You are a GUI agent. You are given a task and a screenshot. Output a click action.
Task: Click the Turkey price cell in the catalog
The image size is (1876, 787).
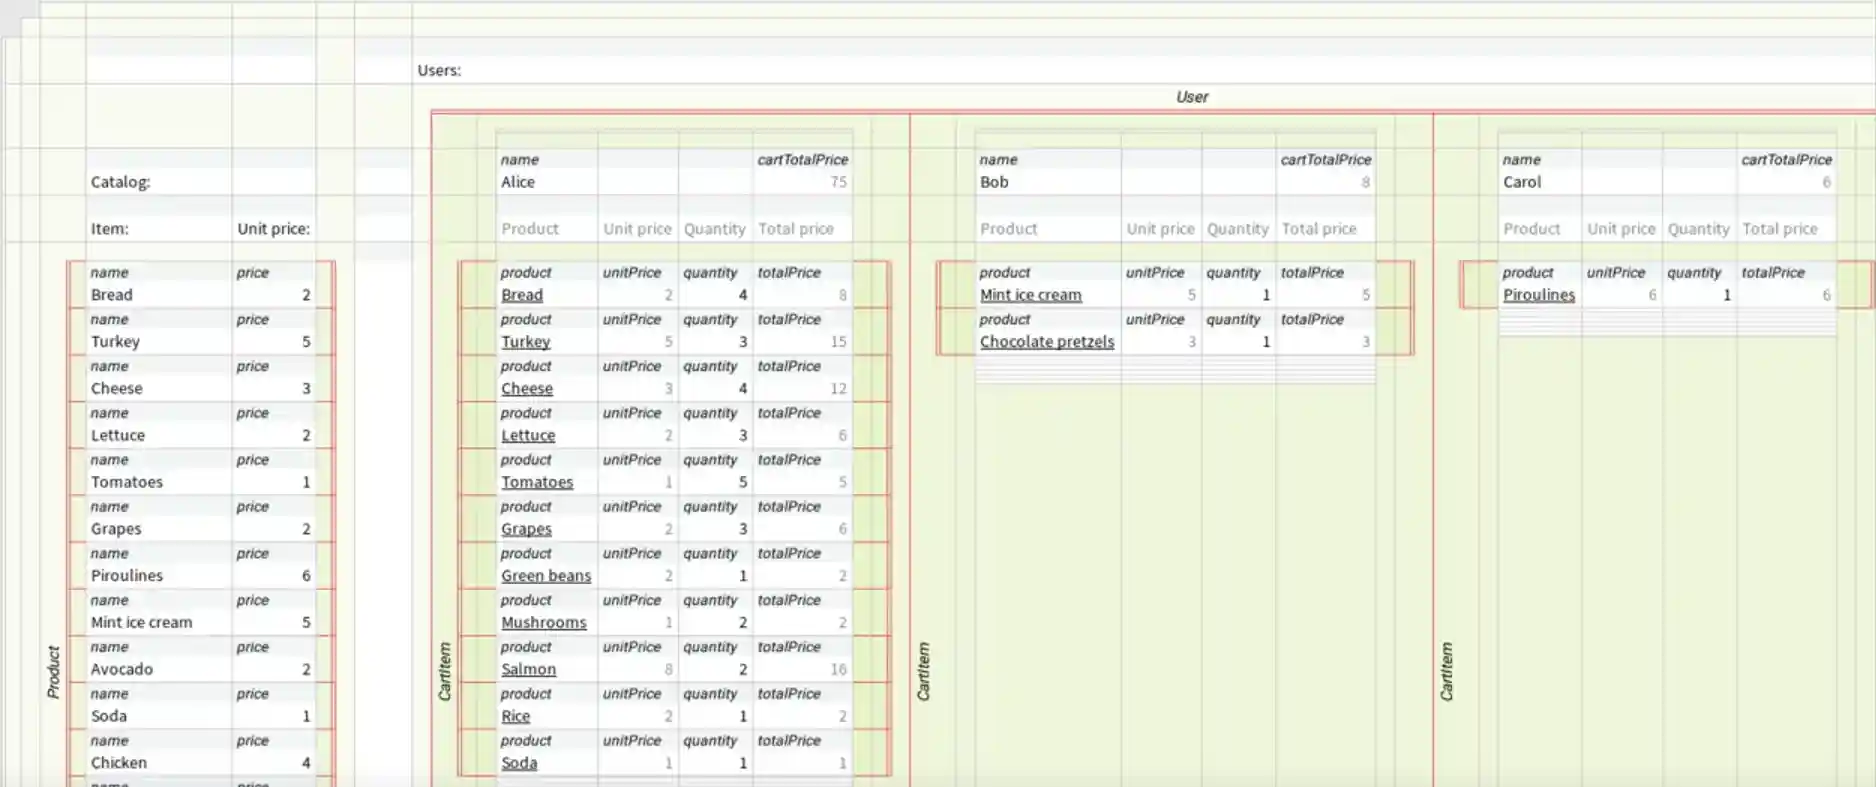[273, 342]
